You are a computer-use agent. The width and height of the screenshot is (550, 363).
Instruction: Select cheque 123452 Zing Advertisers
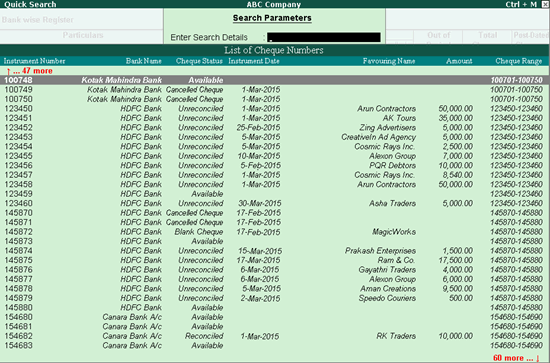[274, 127]
